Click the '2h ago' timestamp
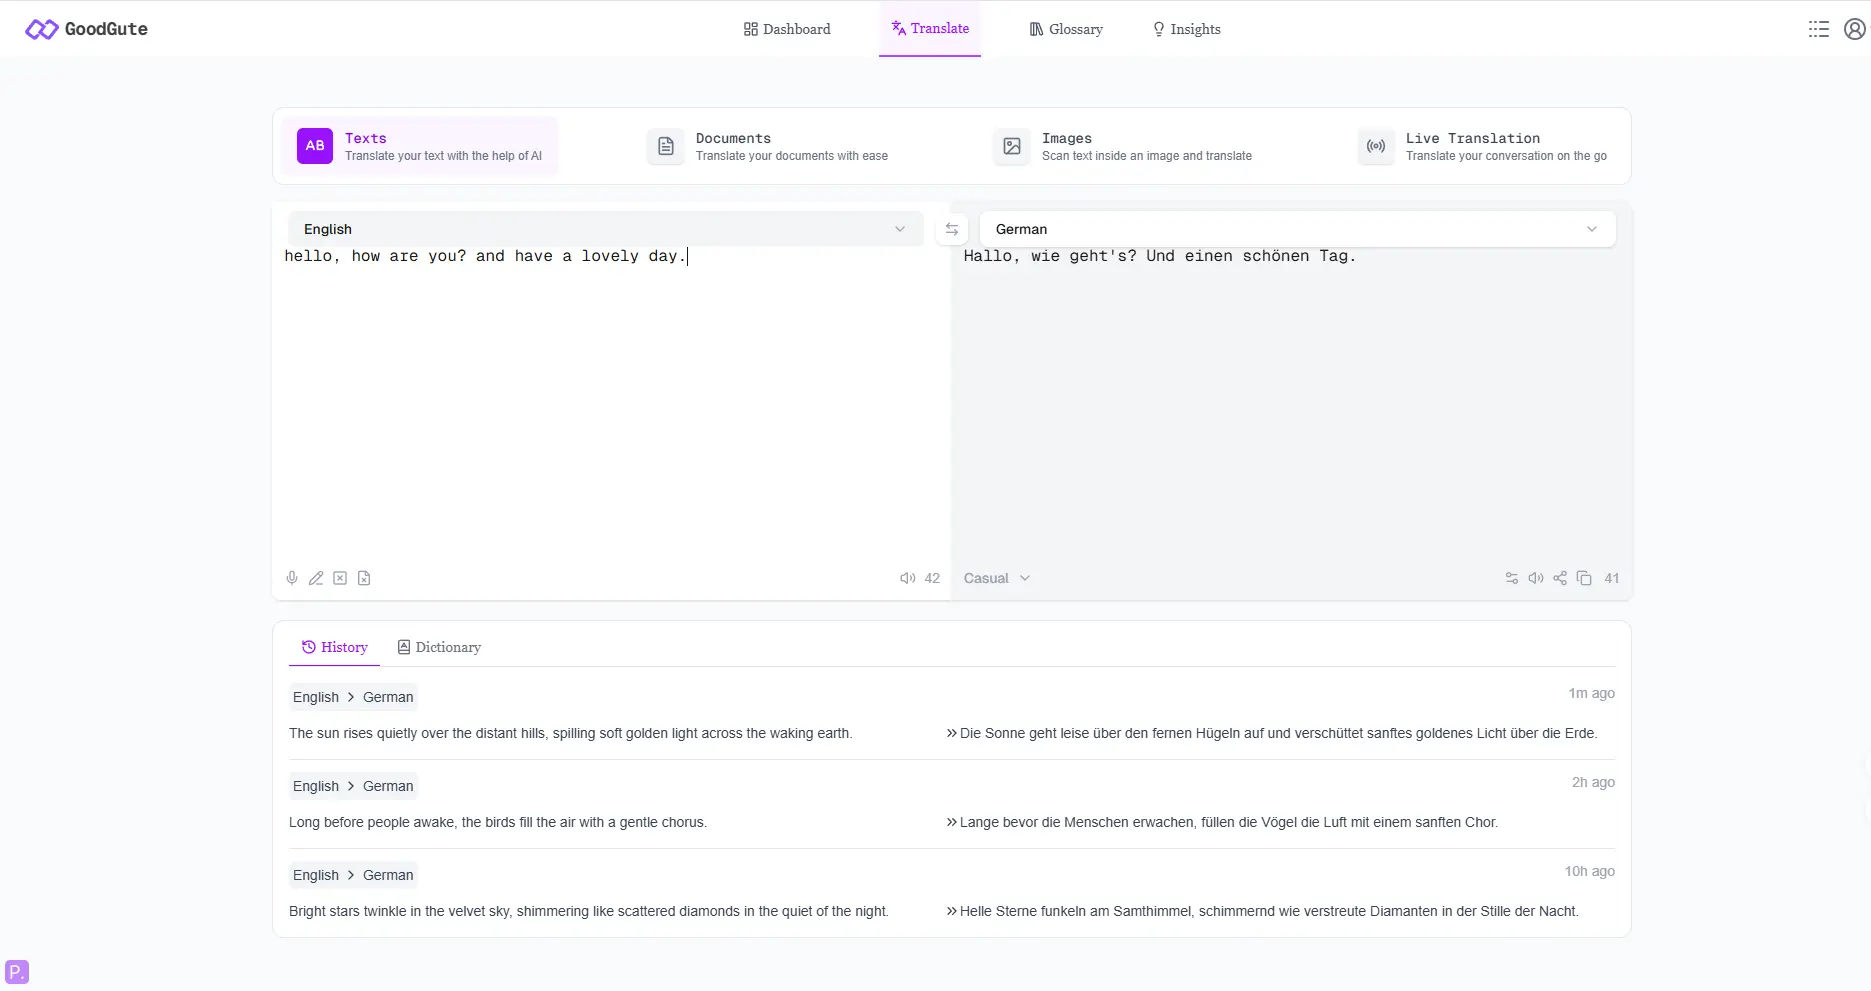This screenshot has width=1871, height=991. point(1593,782)
